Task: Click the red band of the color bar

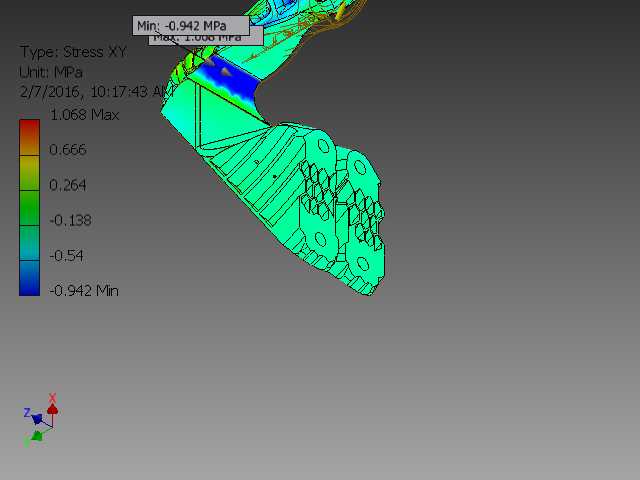Action: coord(29,137)
